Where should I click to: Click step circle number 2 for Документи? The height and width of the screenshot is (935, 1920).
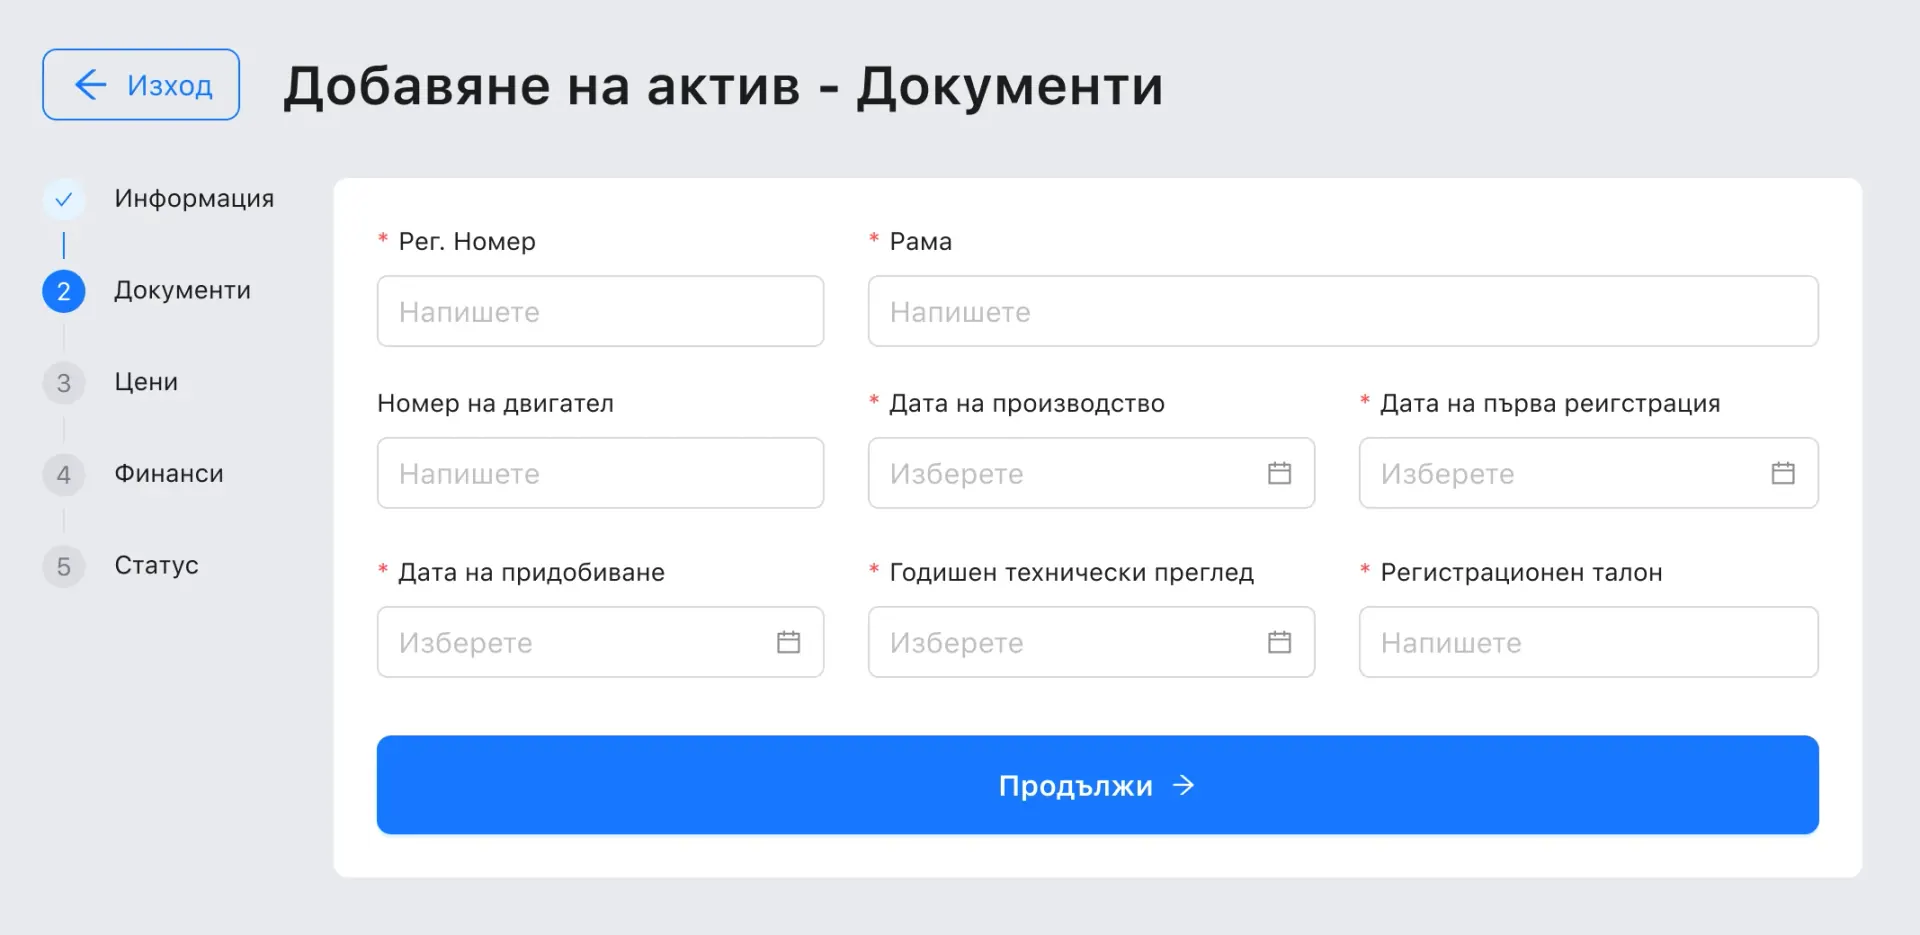click(63, 291)
